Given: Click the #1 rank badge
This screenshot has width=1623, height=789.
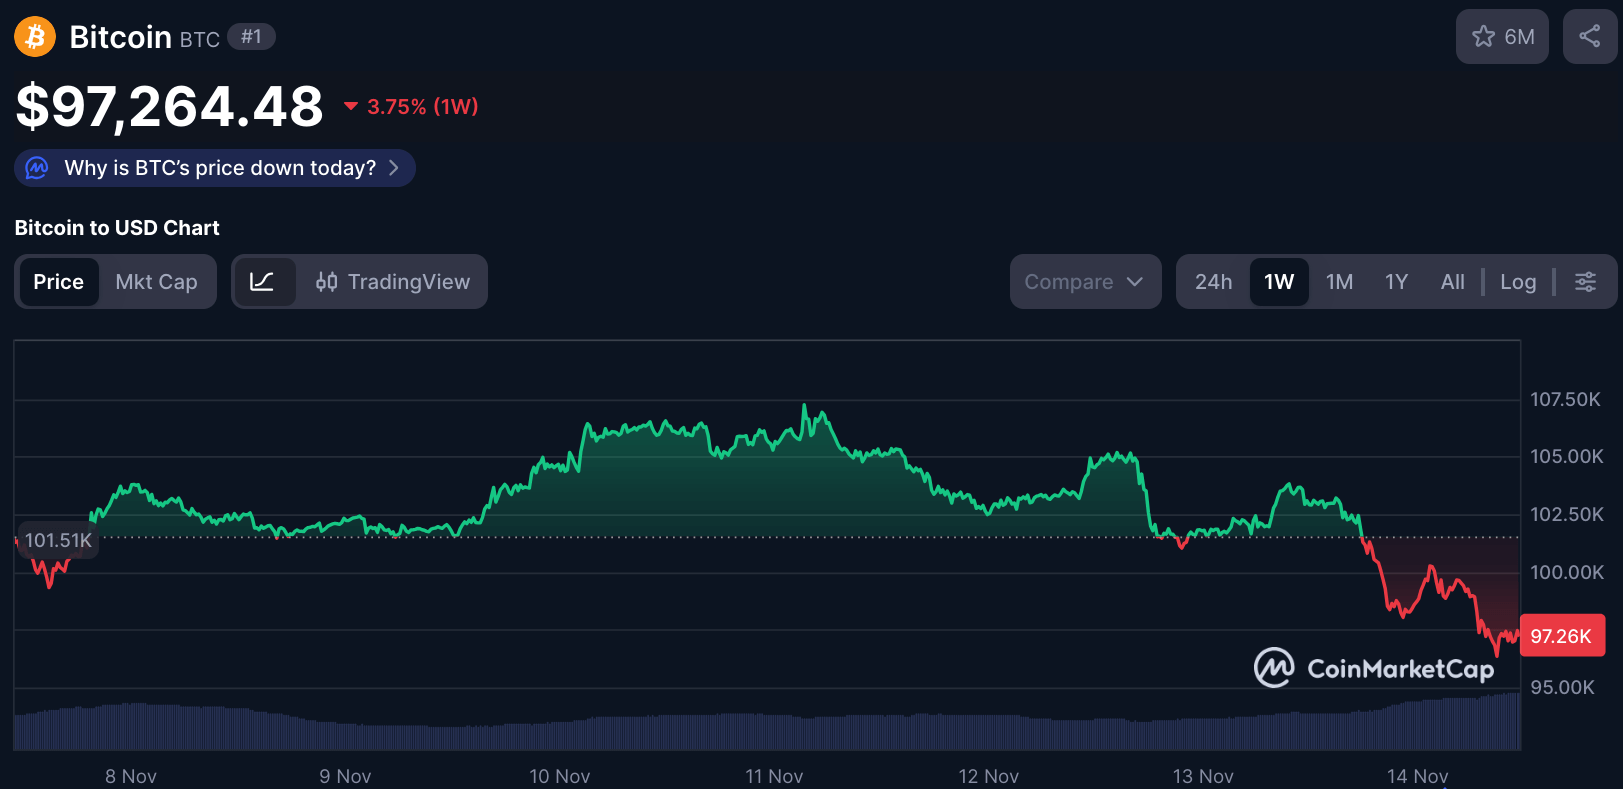Looking at the screenshot, I should 251,37.
